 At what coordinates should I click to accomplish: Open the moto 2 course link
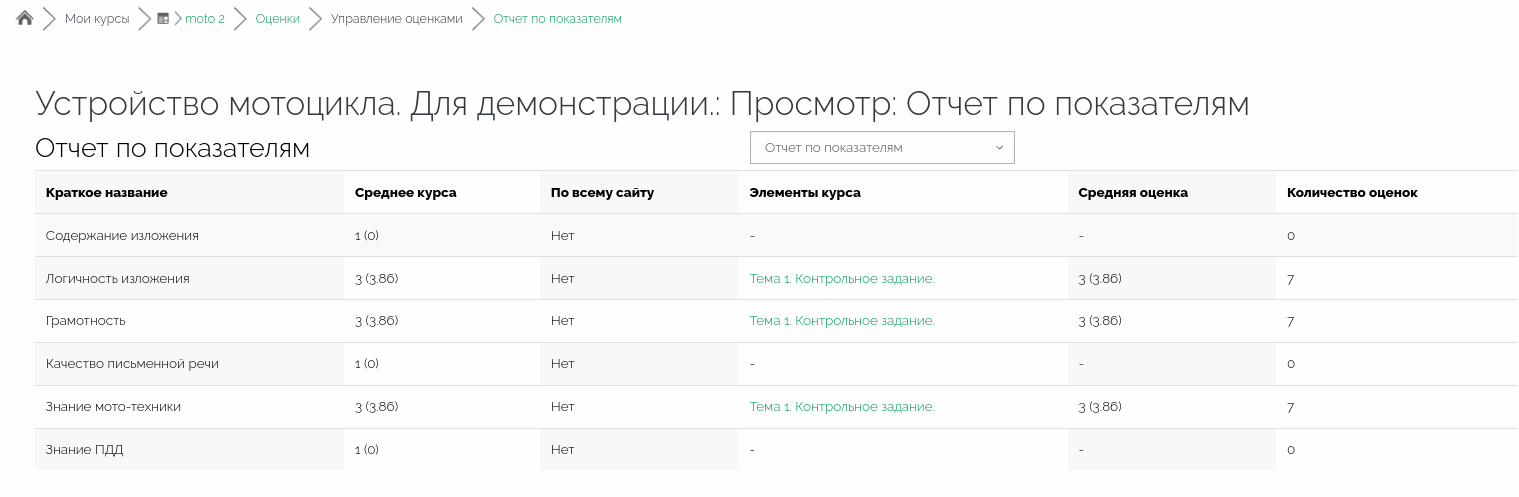[x=204, y=19]
